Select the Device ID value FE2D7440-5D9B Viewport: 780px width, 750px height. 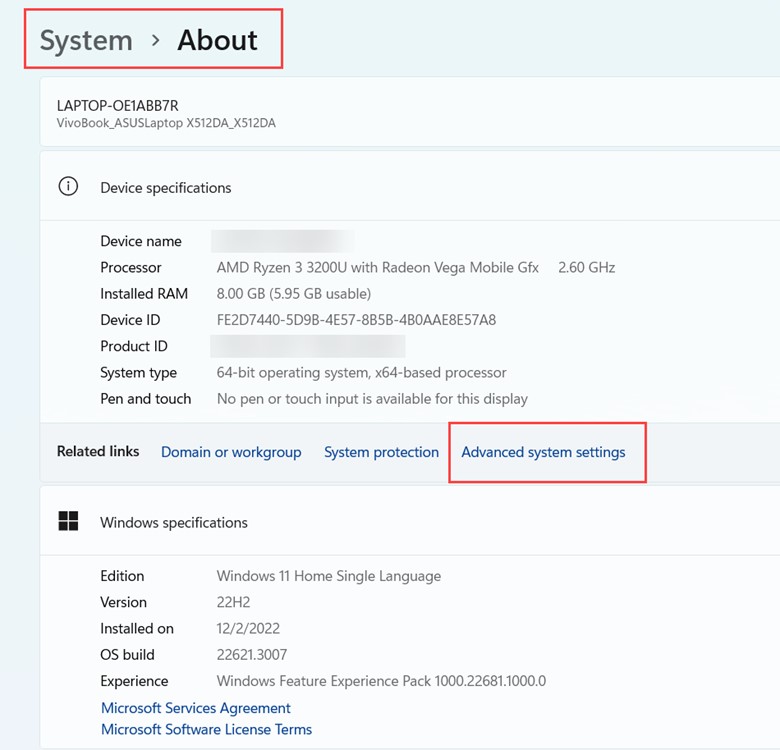click(x=356, y=320)
